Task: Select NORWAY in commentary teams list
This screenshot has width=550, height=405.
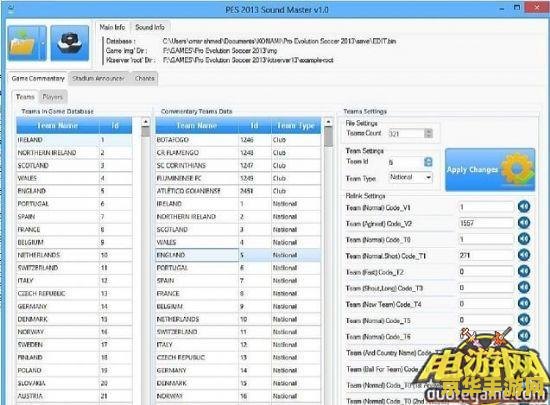Action: pos(238,396)
